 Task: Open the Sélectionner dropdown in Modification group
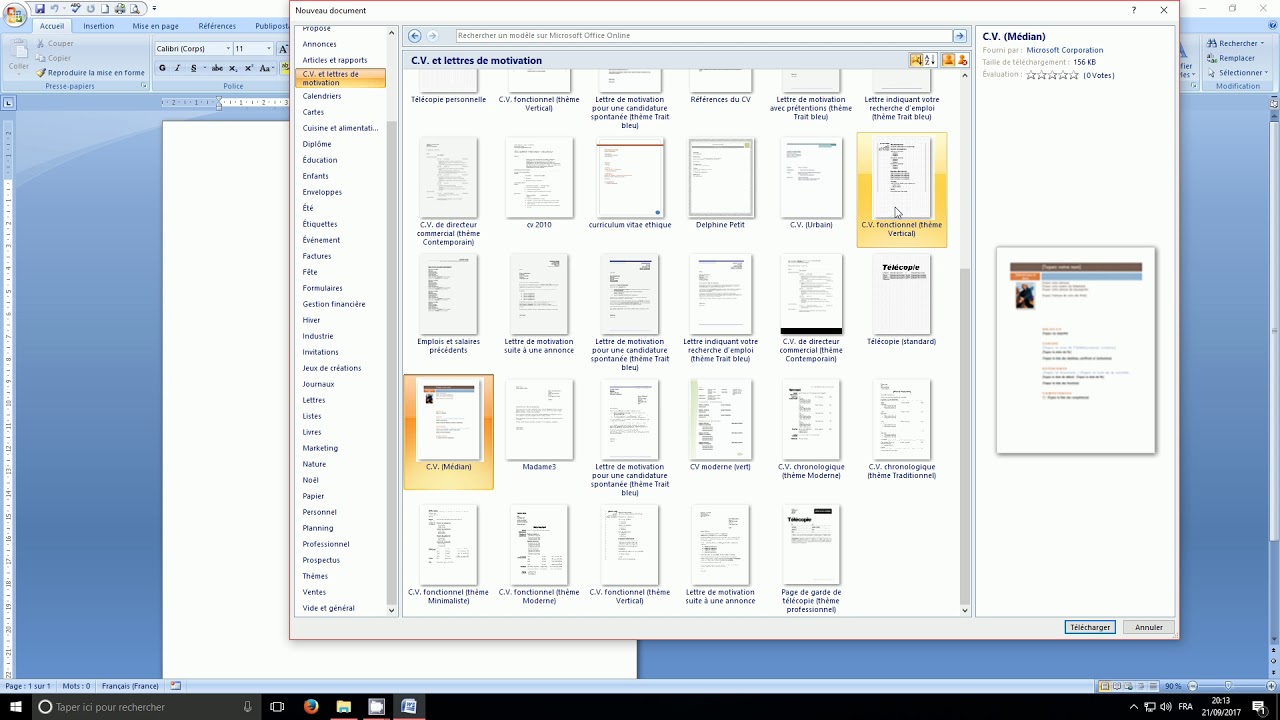pyautogui.click(x=1238, y=72)
